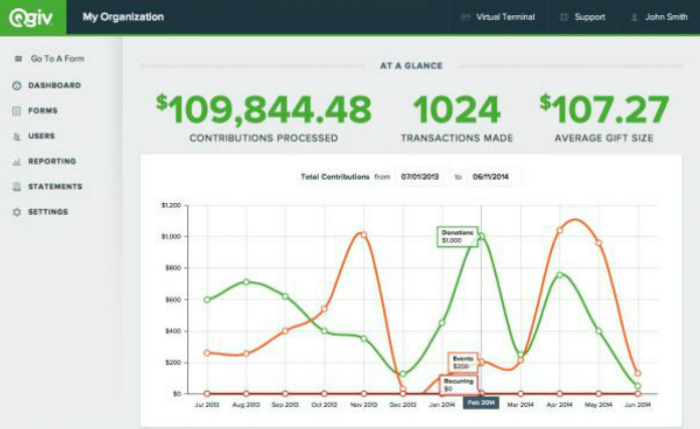
Task: Click the Settings gear icon
Action: pos(16,212)
